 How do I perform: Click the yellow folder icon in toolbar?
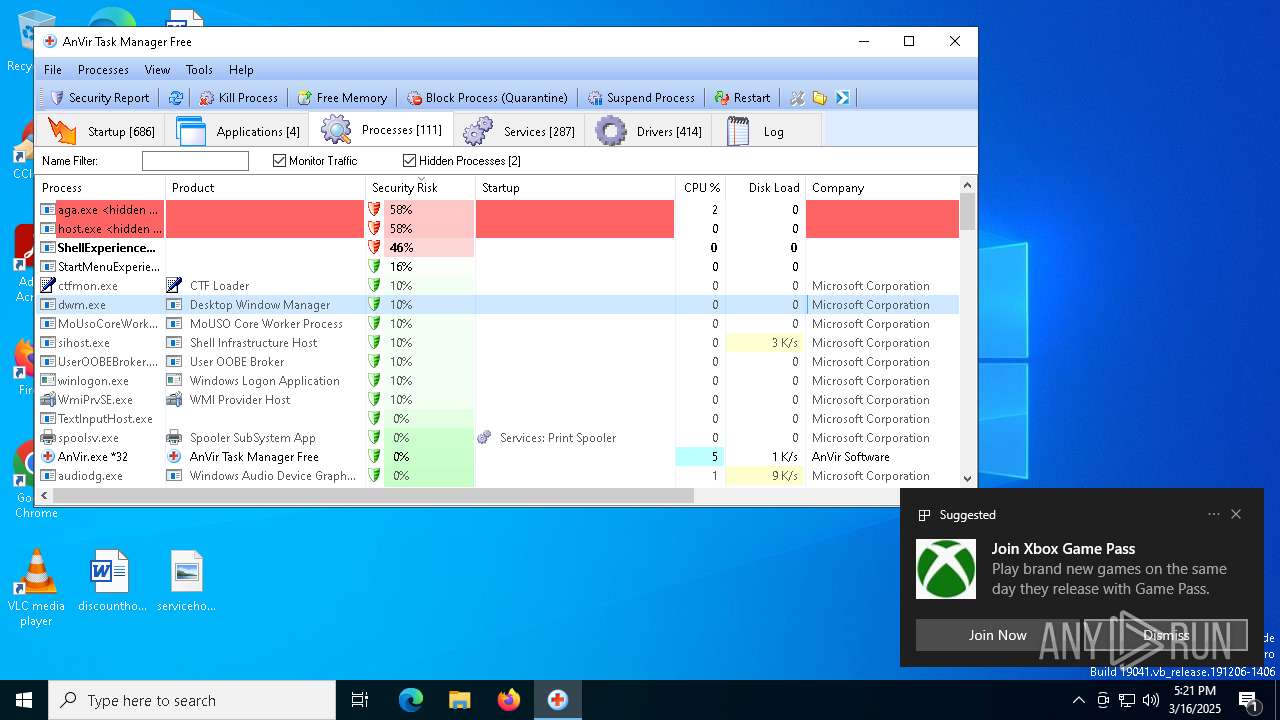[x=820, y=98]
